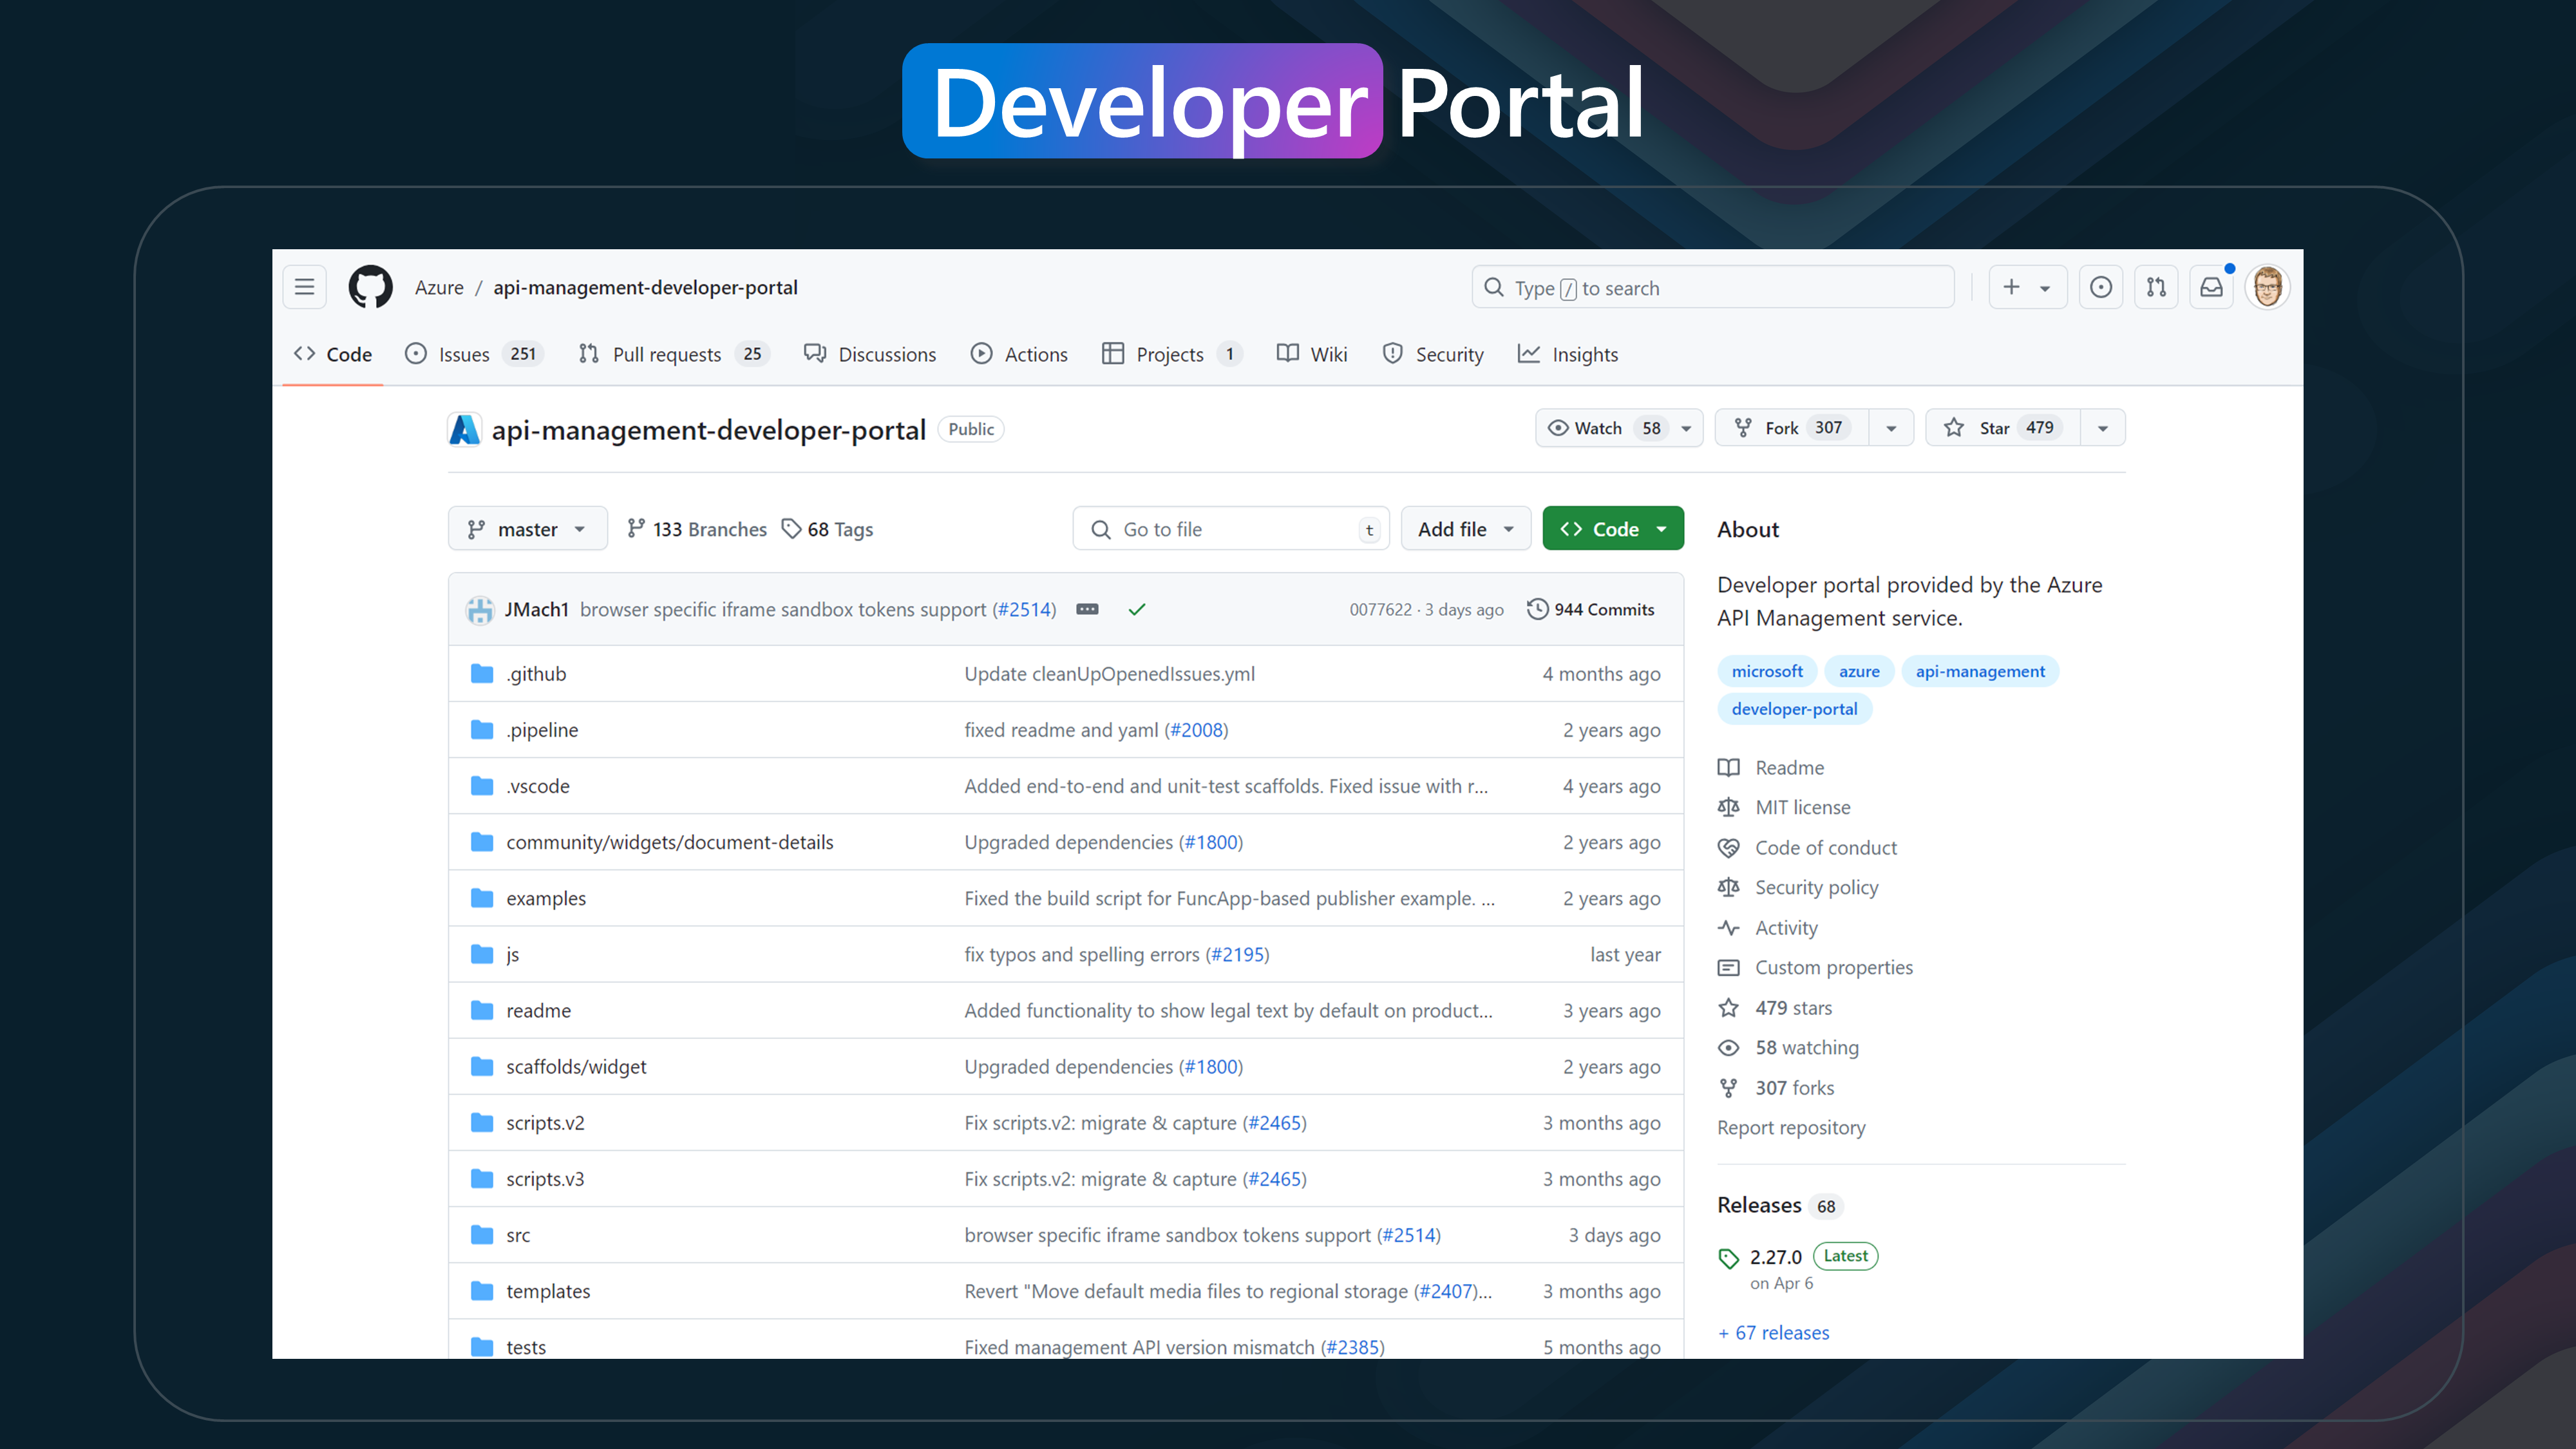
Task: Open release 2.27.0 tagged Latest
Action: pos(1775,1257)
